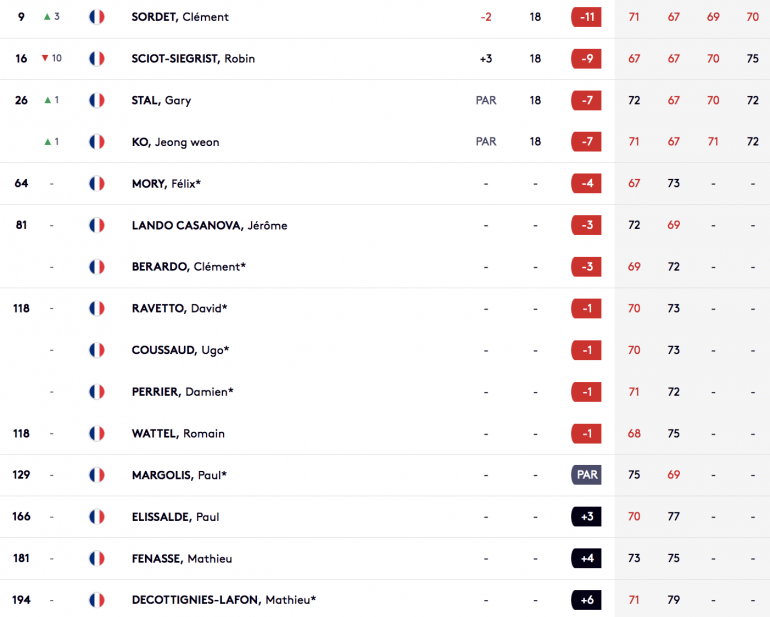
Task: Open FENASSE, Mathieu's player row
Action: pyautogui.click(x=385, y=559)
